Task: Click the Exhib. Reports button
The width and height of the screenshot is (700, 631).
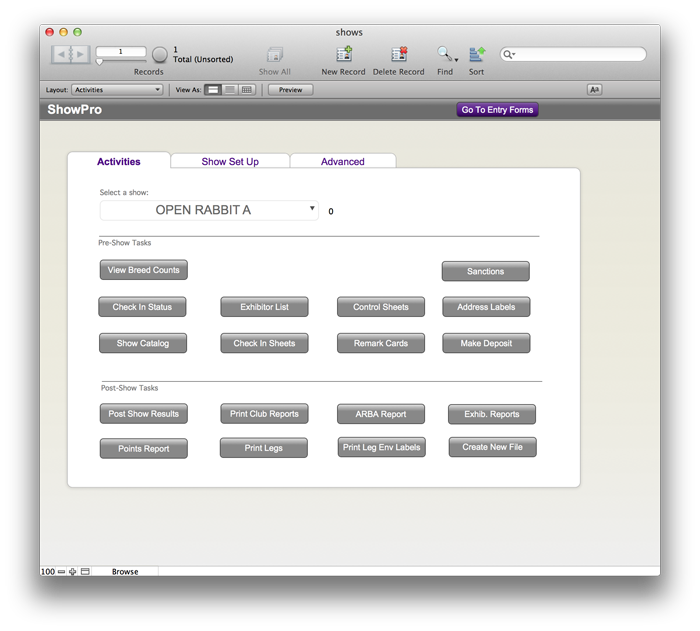Action: click(492, 414)
